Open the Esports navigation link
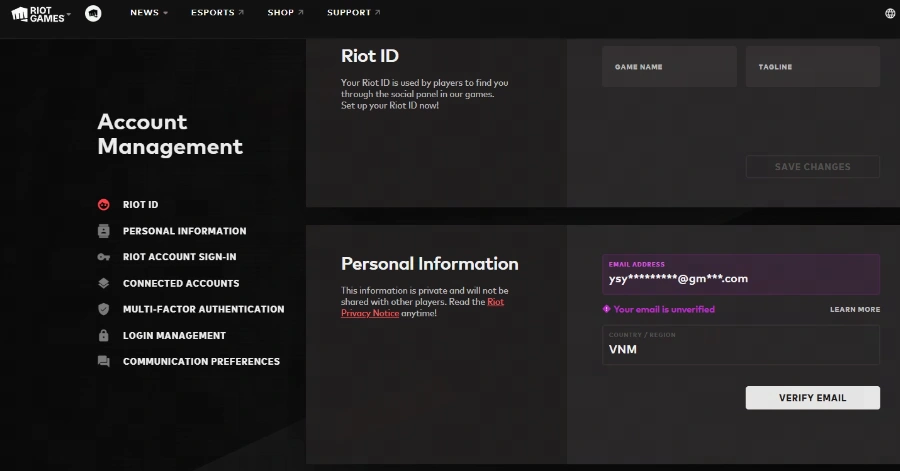The height and width of the screenshot is (471, 900). click(217, 13)
